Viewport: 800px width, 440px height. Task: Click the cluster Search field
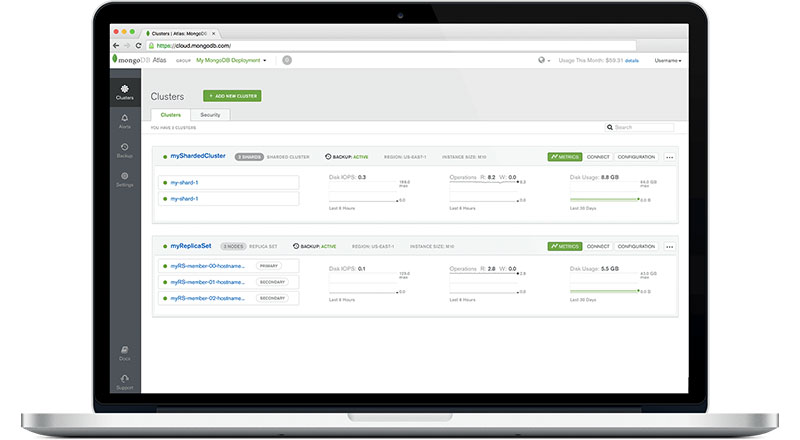641,128
